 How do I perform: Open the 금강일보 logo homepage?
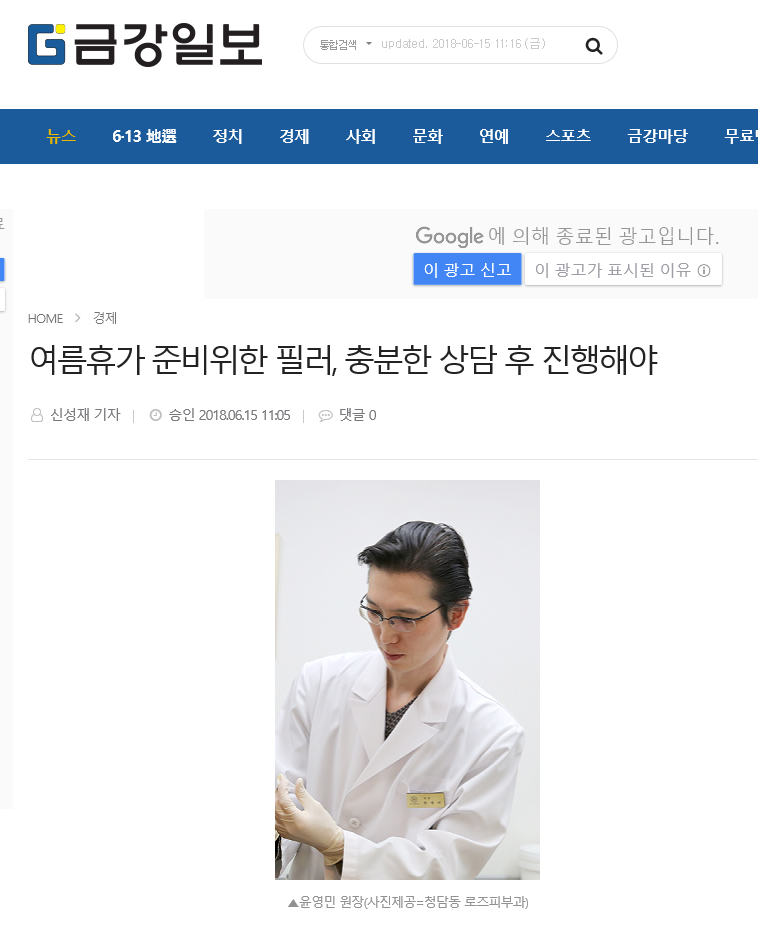click(x=145, y=45)
